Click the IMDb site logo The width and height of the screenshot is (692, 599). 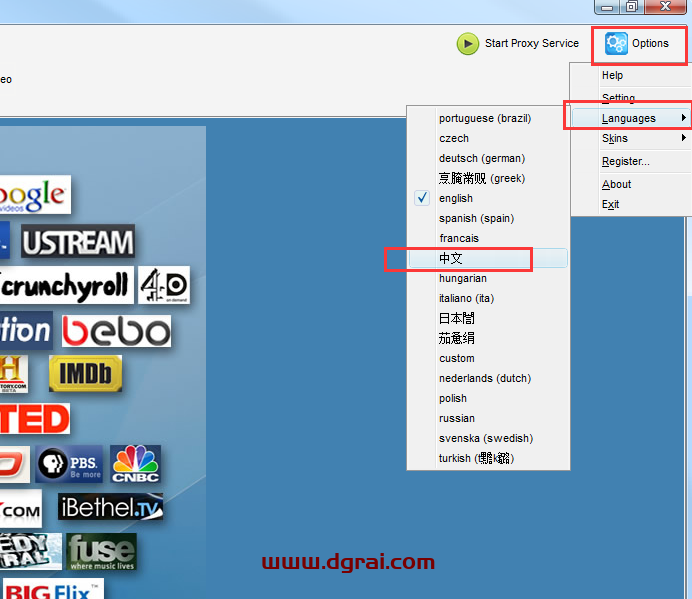pyautogui.click(x=85, y=374)
